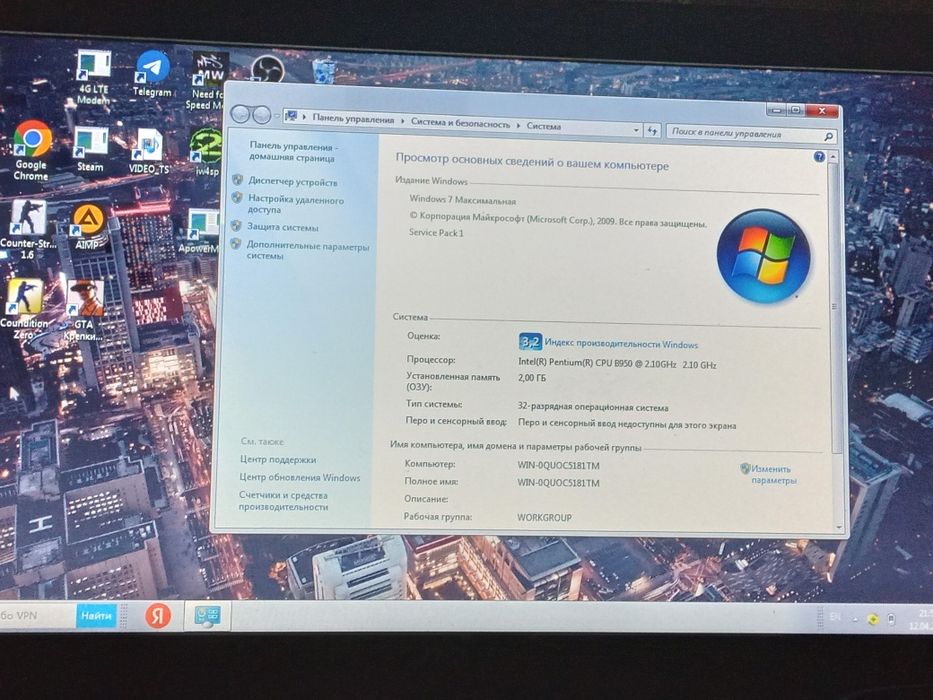Go back with the window Back arrow
Viewport: 933px width, 700px height.
(240, 114)
